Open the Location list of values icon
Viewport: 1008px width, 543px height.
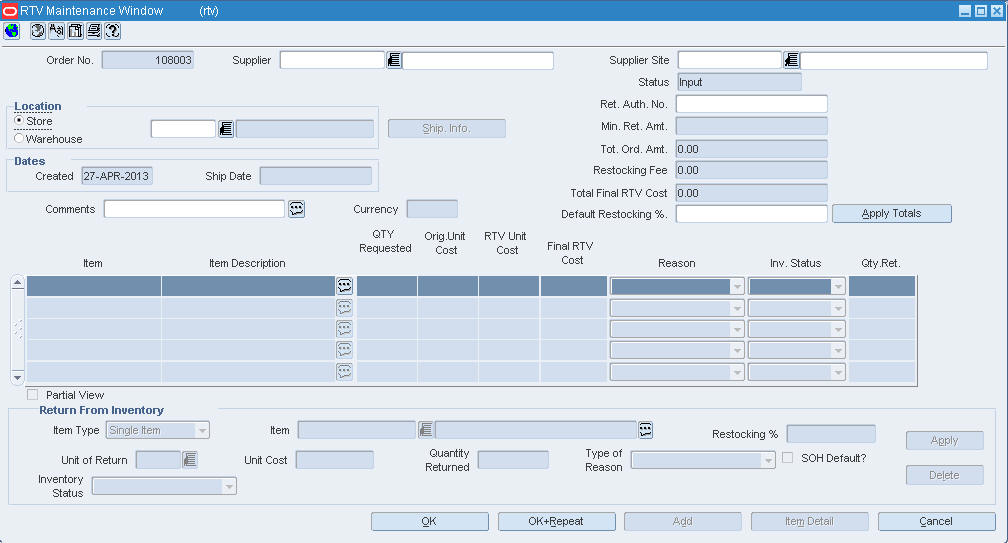(226, 129)
